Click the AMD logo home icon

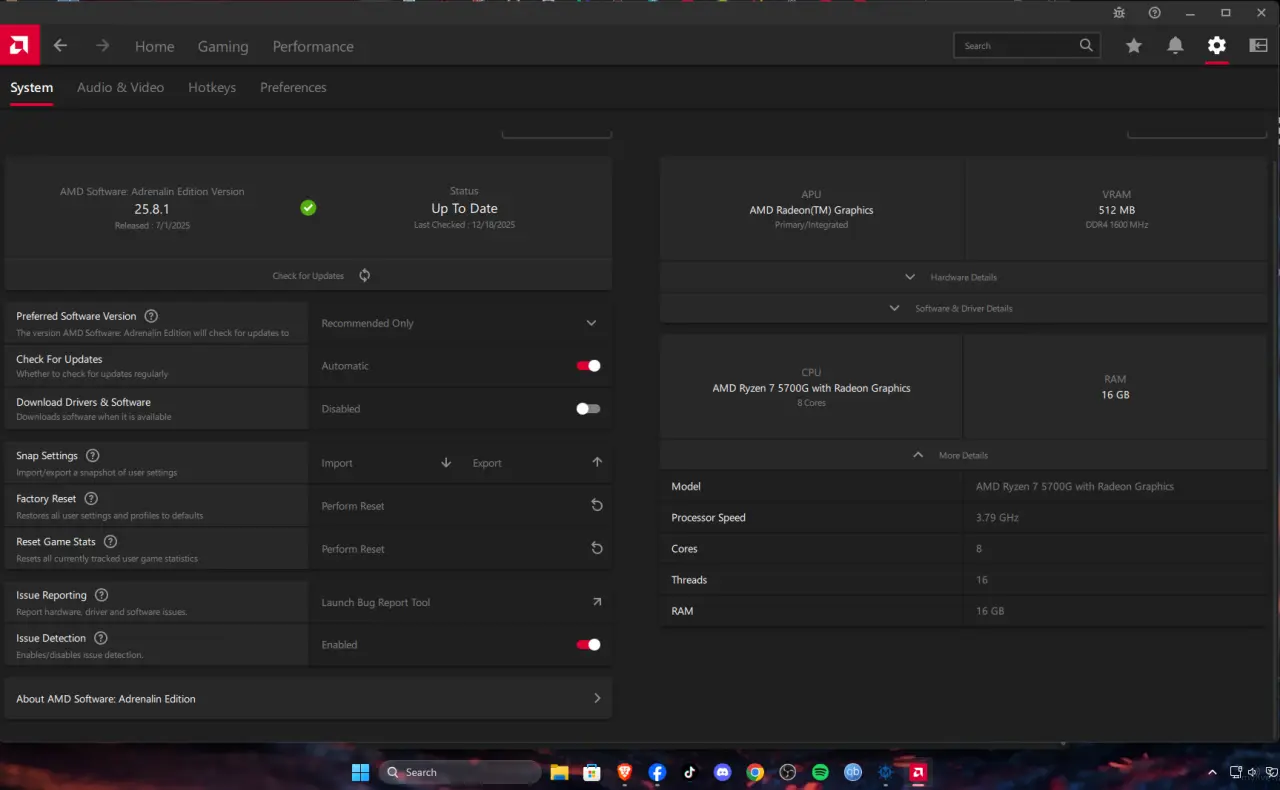pos(19,45)
